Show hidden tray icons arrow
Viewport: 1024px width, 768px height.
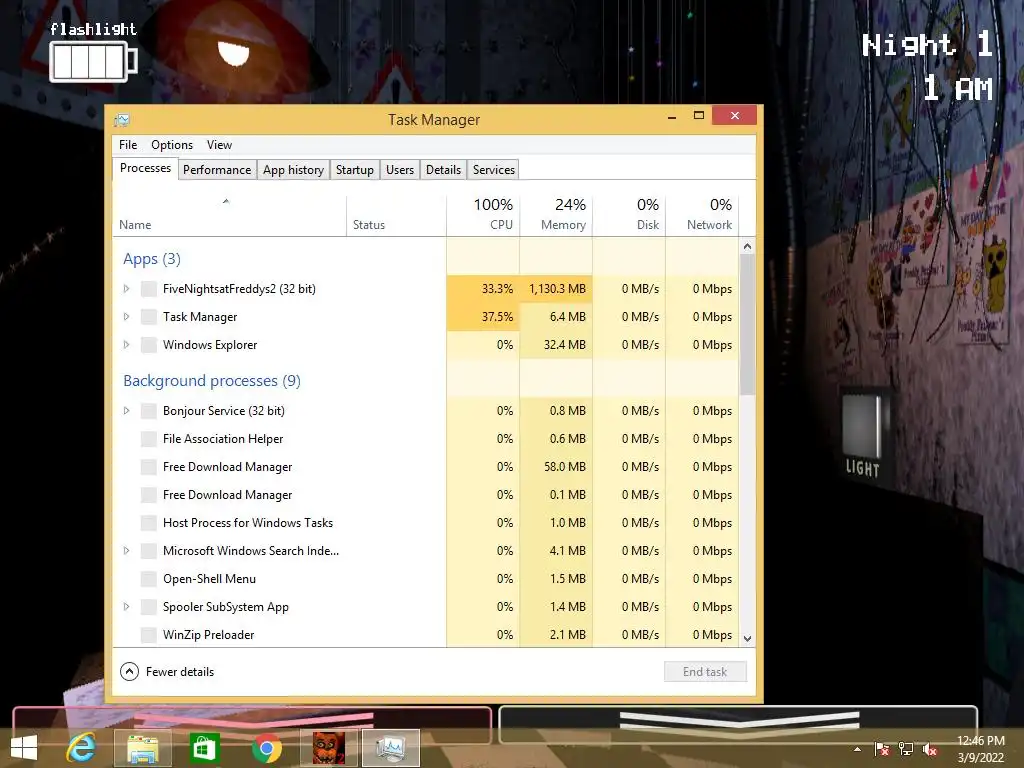(857, 749)
